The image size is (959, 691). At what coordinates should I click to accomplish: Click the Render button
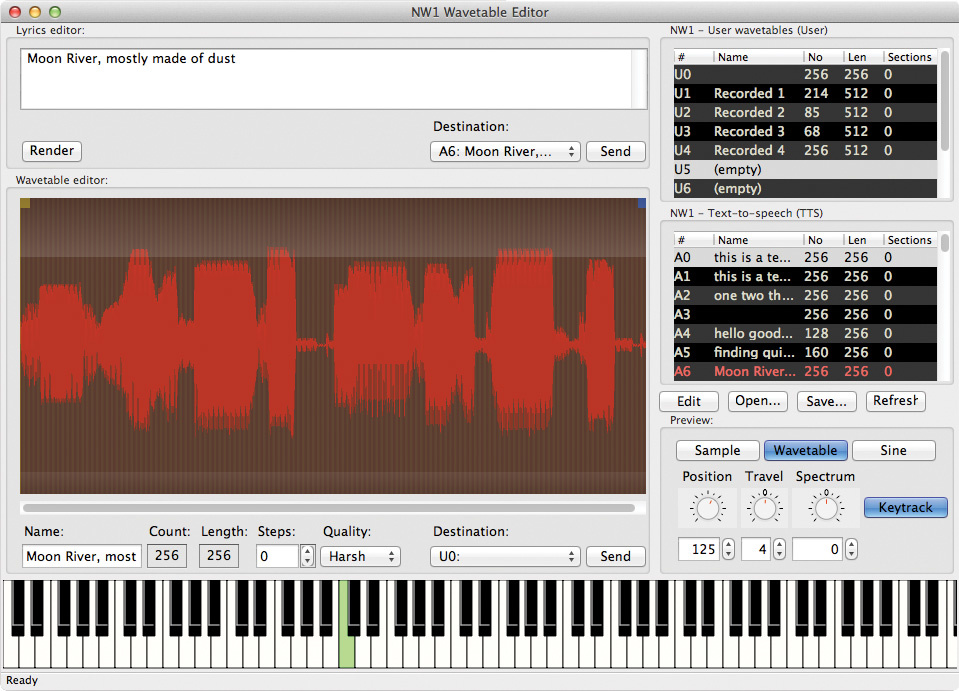[x=52, y=151]
